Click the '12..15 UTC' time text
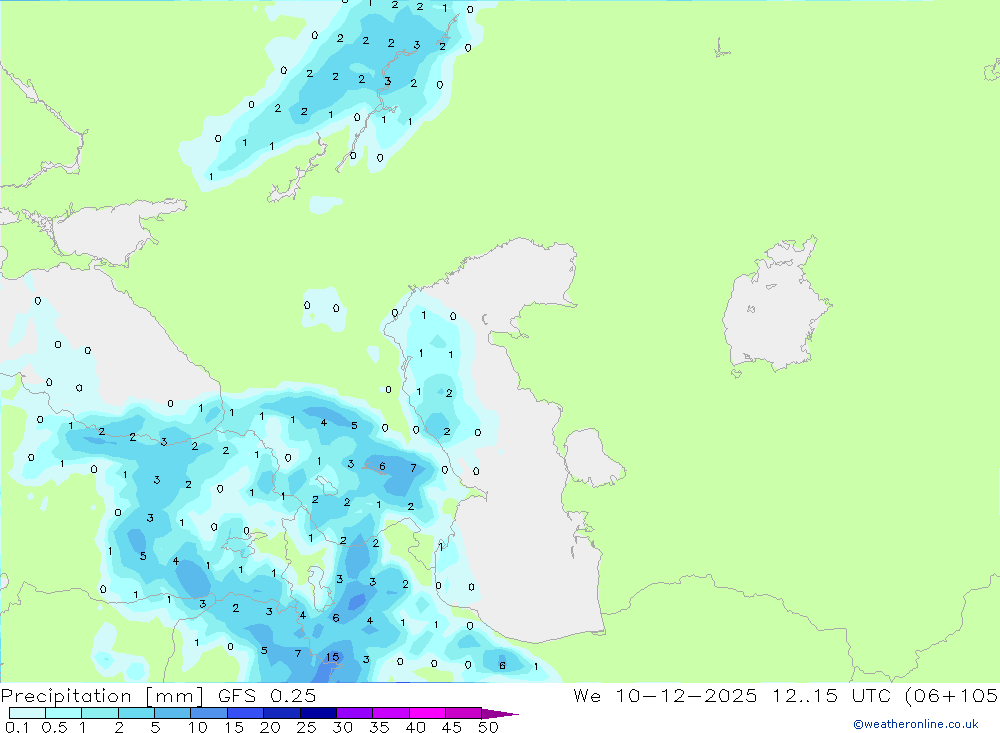1000x733 pixels. (x=831, y=695)
